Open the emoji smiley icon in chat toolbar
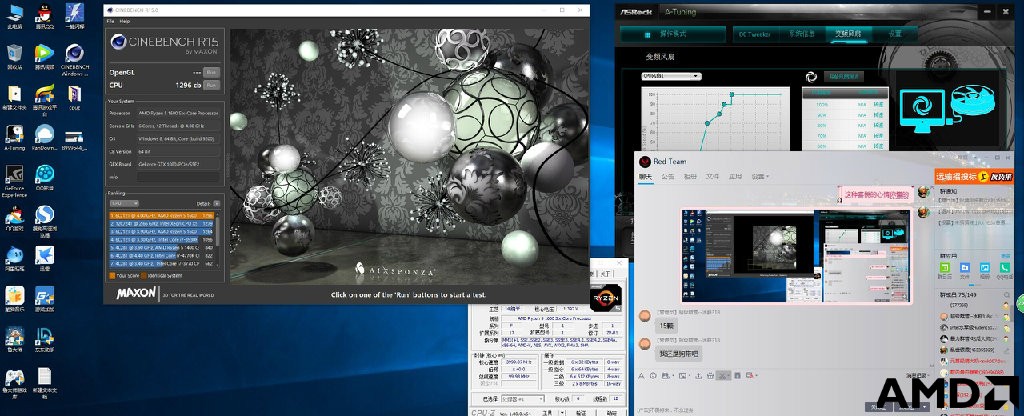Viewport: 1024px width, 416px height. (x=652, y=376)
